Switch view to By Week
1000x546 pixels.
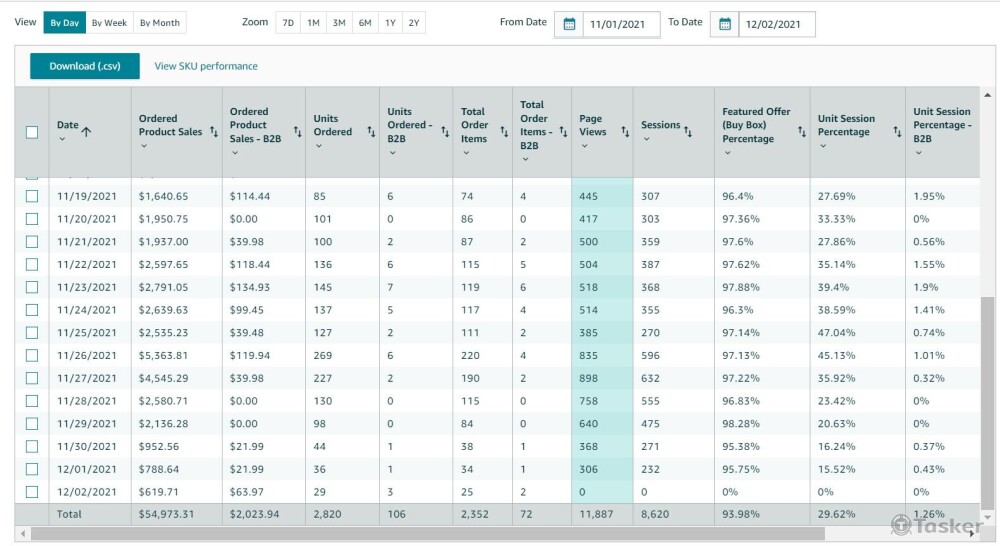click(x=109, y=23)
